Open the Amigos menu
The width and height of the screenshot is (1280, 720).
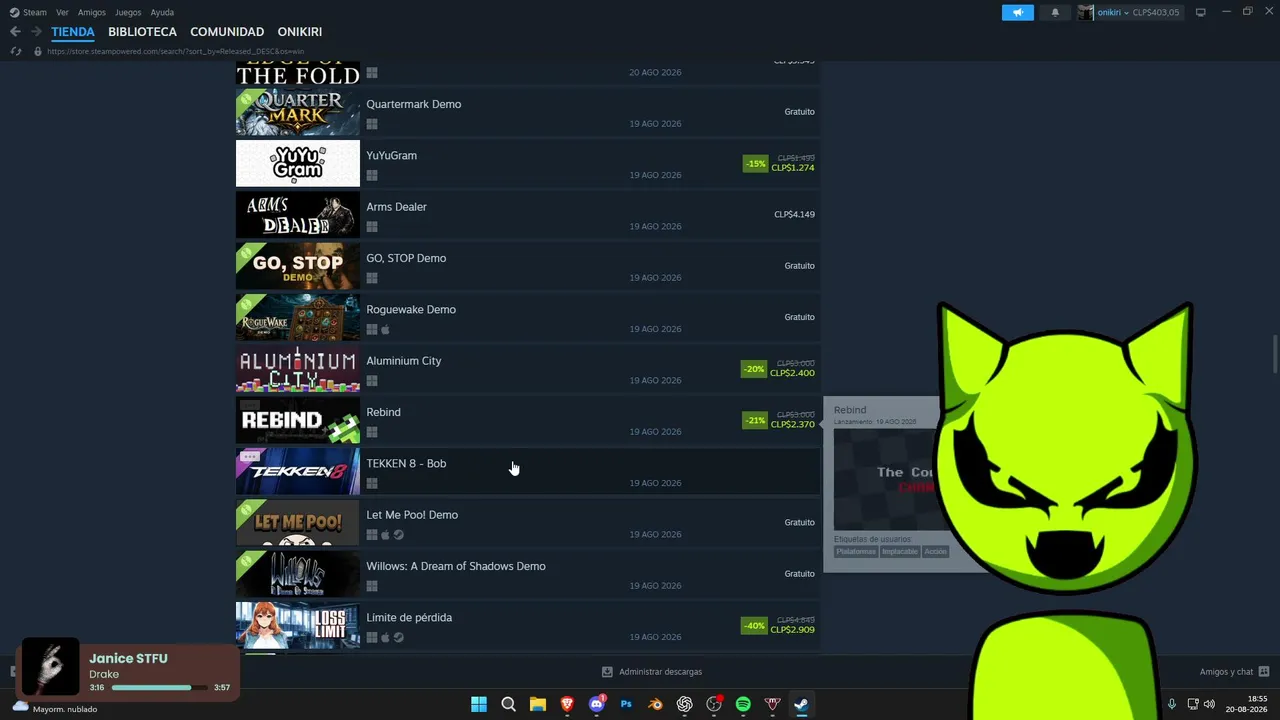click(92, 12)
